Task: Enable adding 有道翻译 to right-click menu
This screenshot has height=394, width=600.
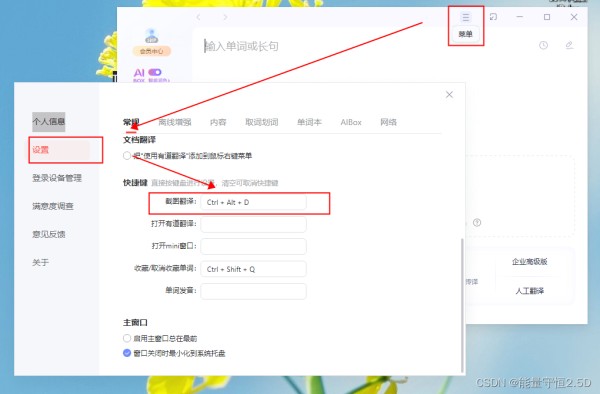Action: tap(127, 156)
